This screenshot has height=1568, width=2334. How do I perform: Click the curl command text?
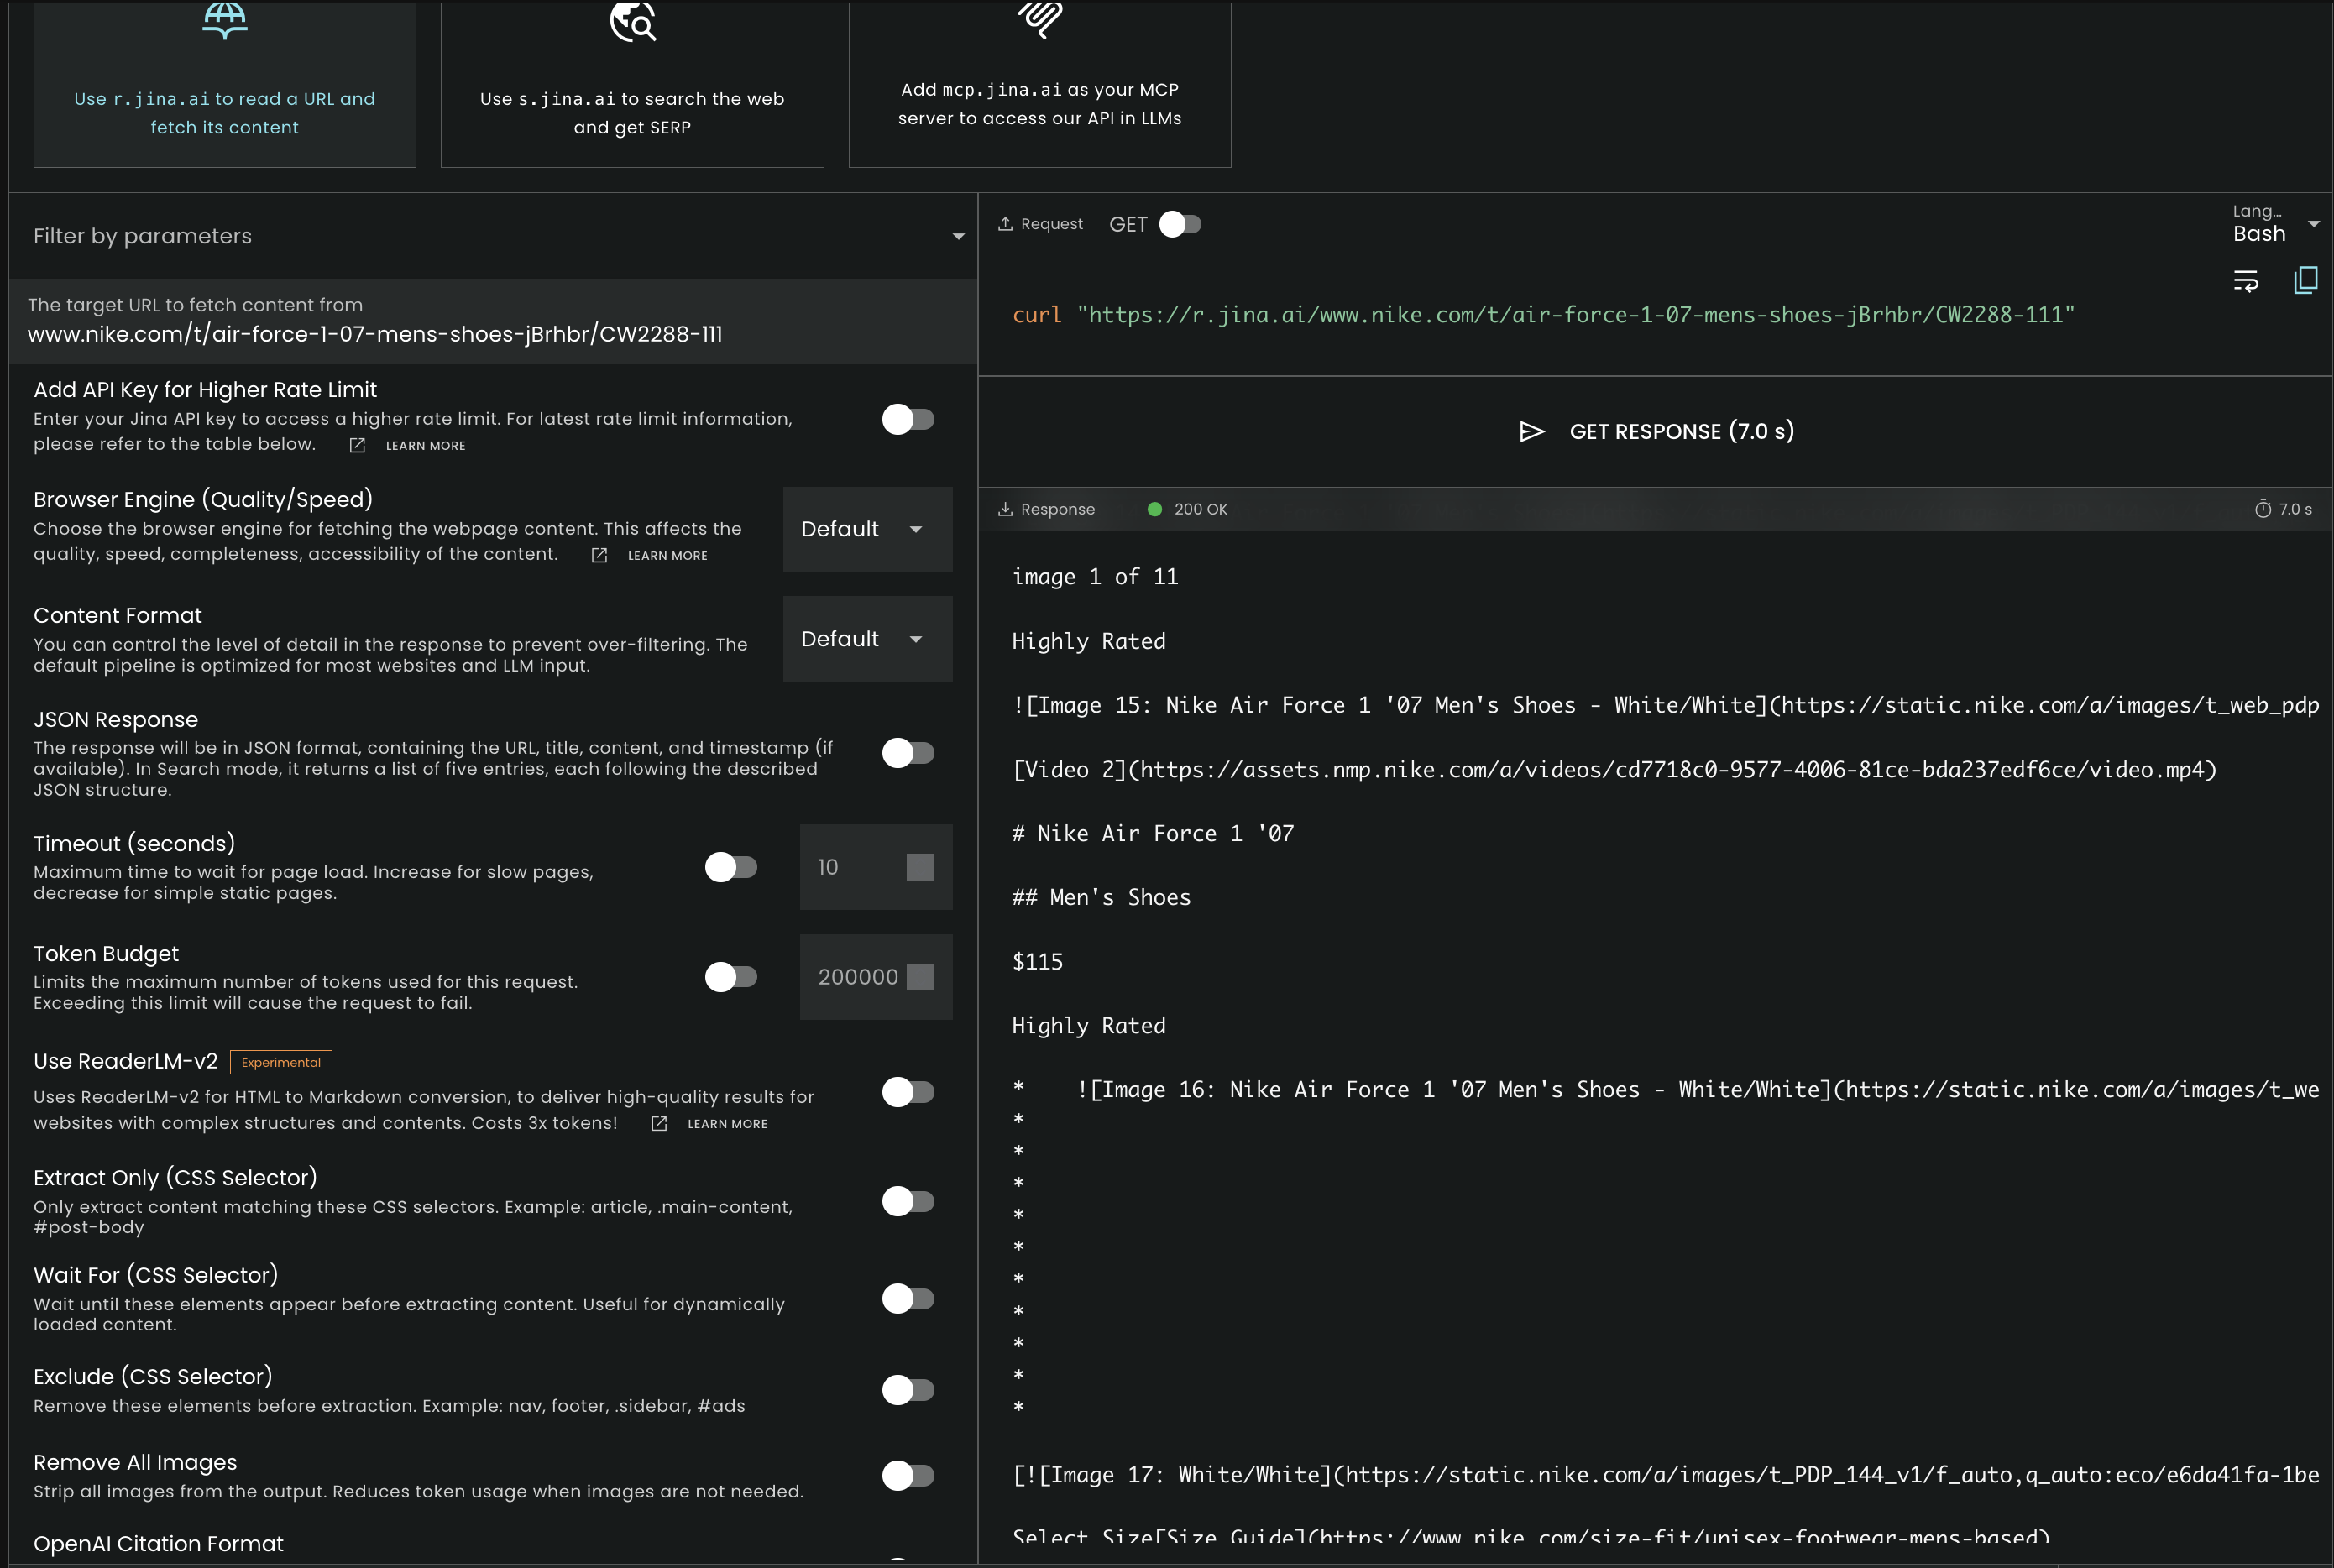coord(1543,315)
